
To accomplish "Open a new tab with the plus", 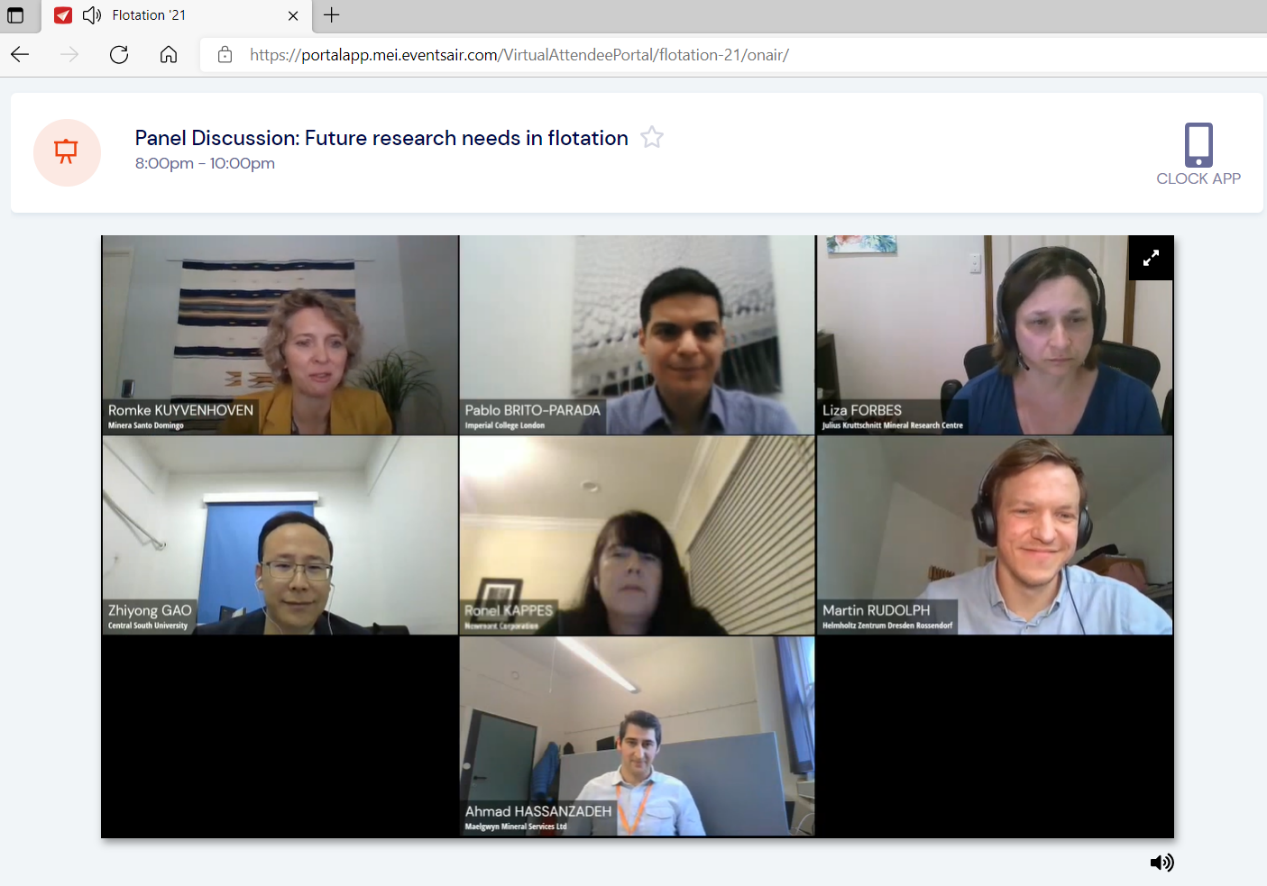I will click(332, 15).
